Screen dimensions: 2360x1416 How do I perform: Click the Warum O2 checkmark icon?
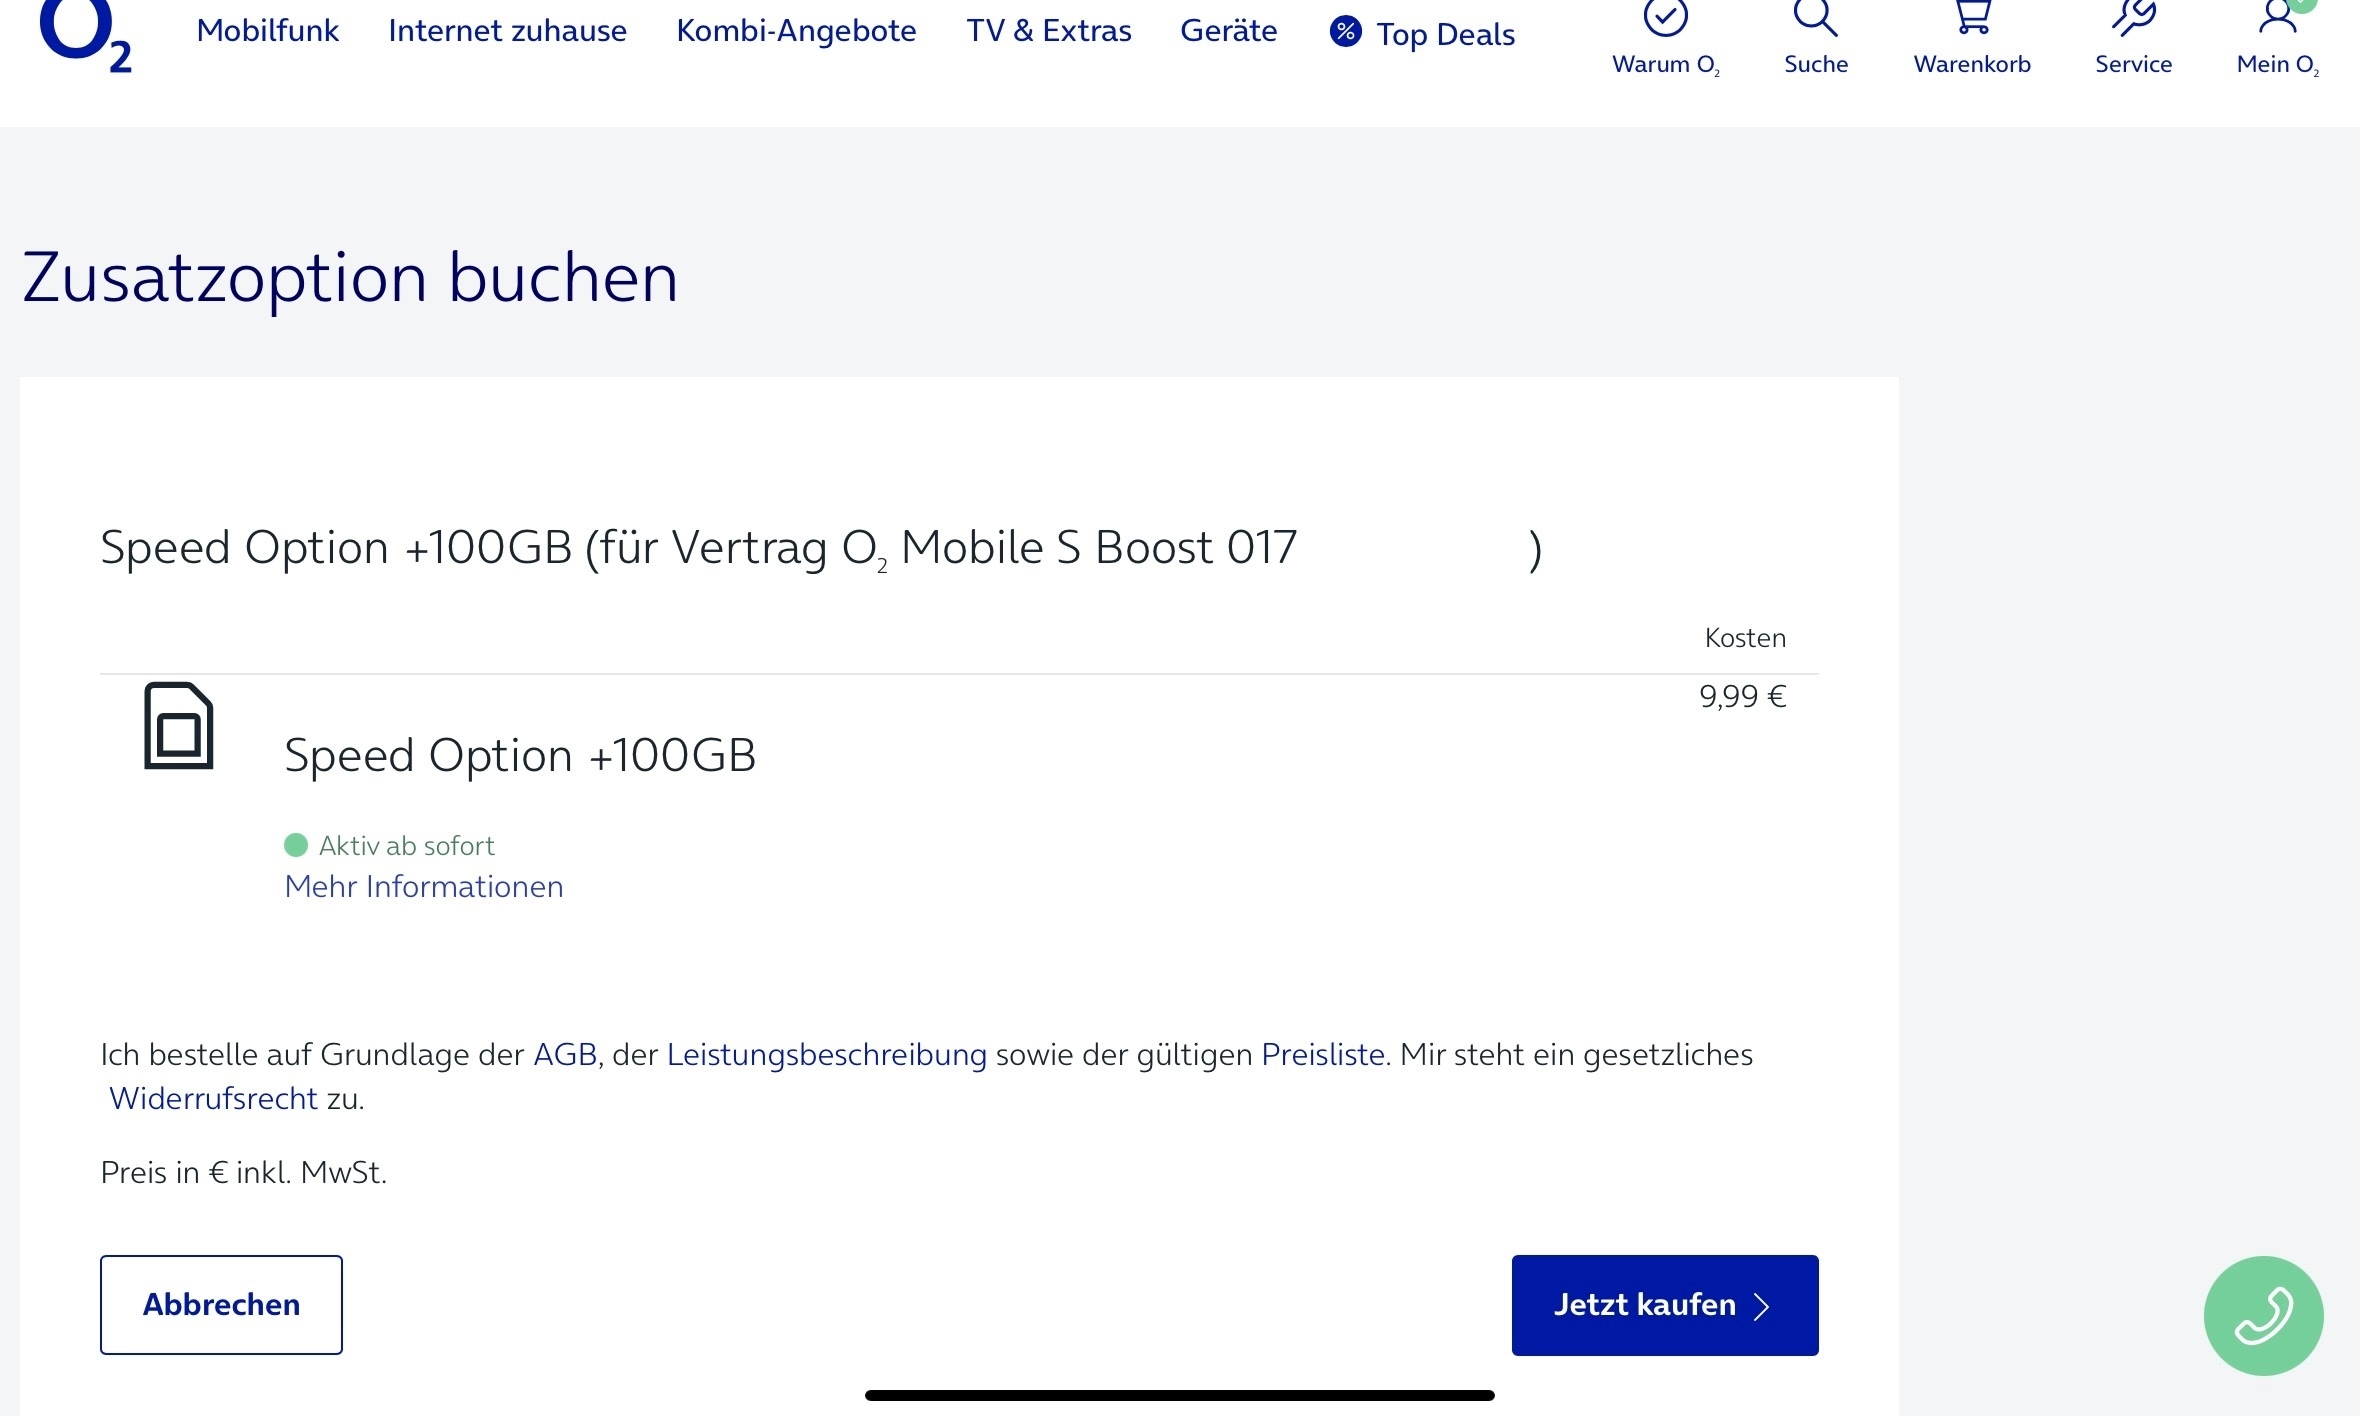click(x=1666, y=17)
